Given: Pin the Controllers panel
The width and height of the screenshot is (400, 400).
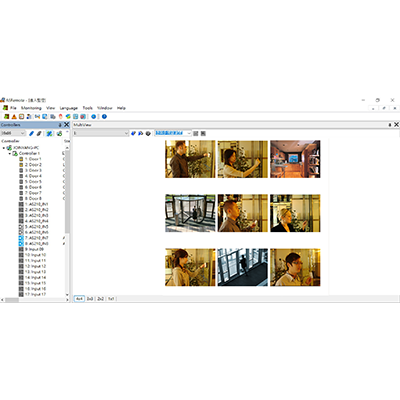Looking at the screenshot, I should pyautogui.click(x=60, y=125).
